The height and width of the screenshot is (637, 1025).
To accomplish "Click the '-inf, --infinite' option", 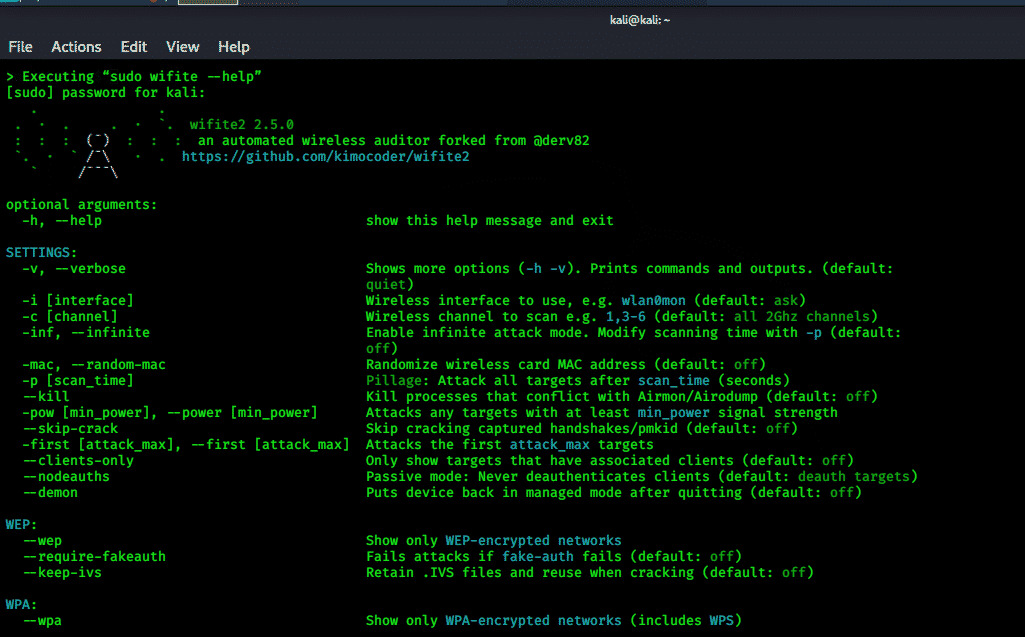I will pos(86,333).
